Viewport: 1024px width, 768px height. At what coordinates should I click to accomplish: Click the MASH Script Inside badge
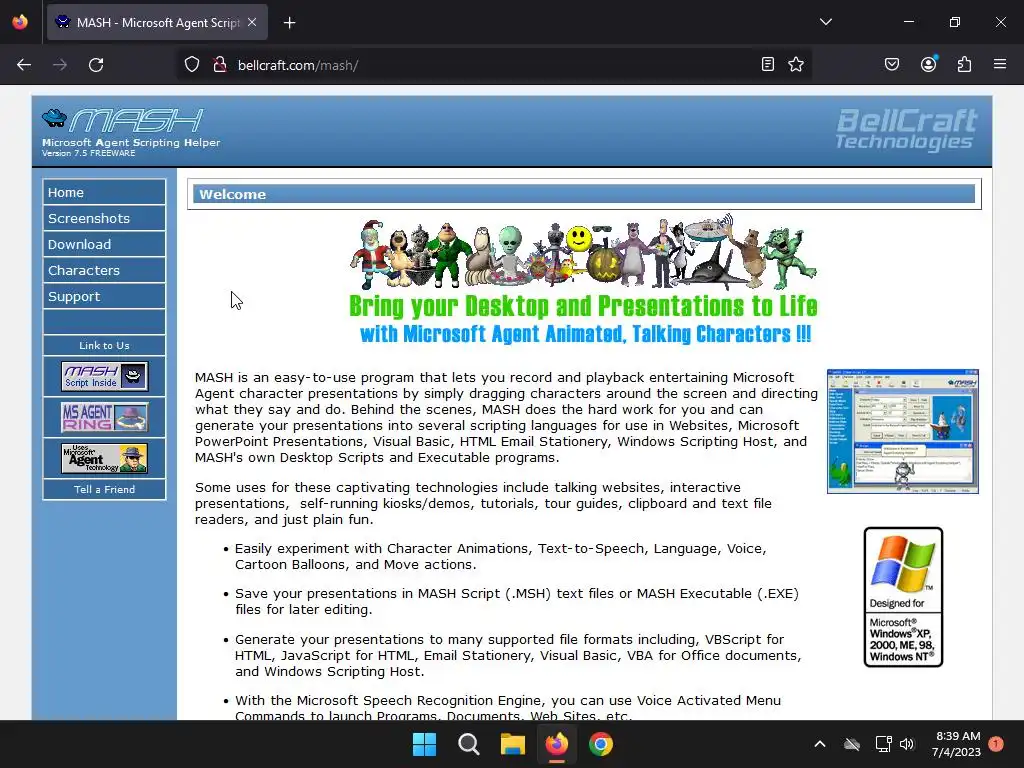(x=104, y=376)
